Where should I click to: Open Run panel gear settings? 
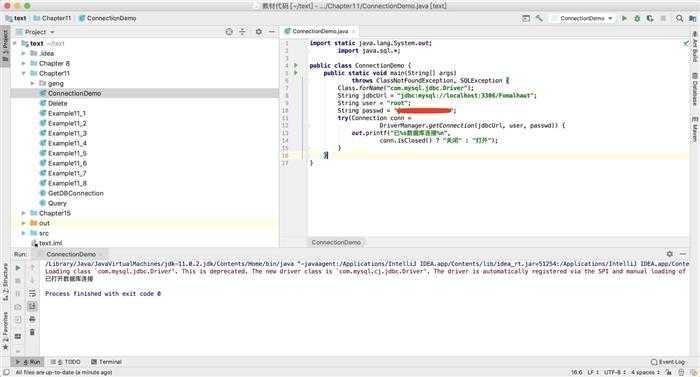click(670, 254)
